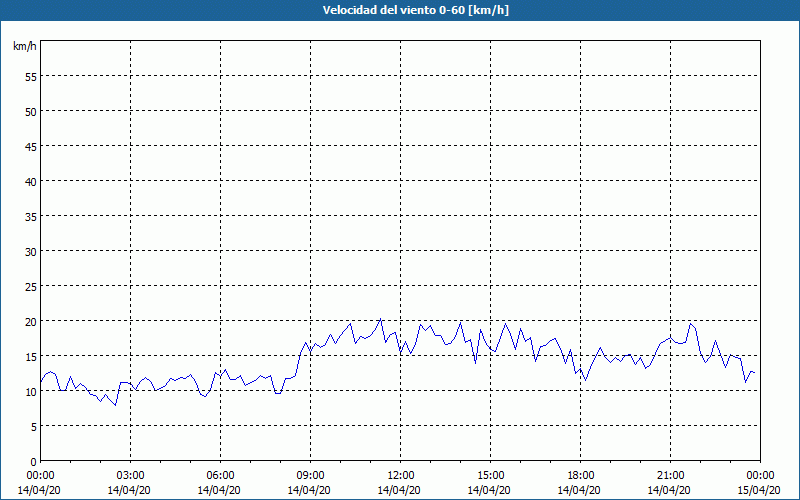The width and height of the screenshot is (800, 500).
Task: Click the '18:00' time axis label
Action: click(581, 476)
